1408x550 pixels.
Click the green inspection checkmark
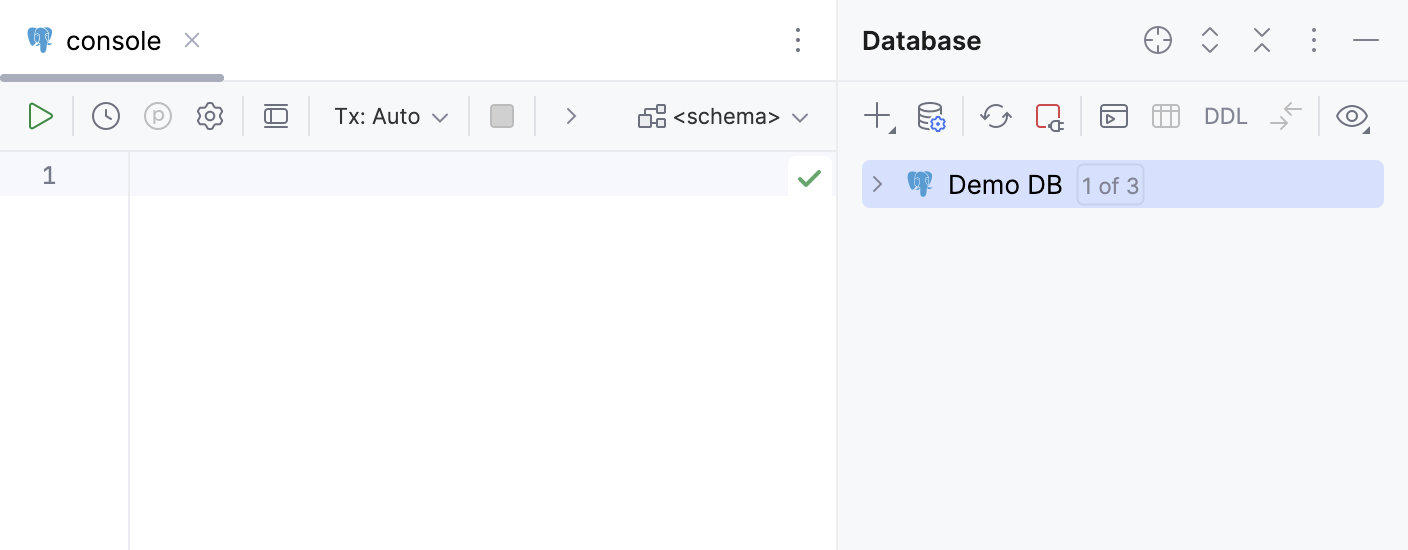tap(809, 178)
